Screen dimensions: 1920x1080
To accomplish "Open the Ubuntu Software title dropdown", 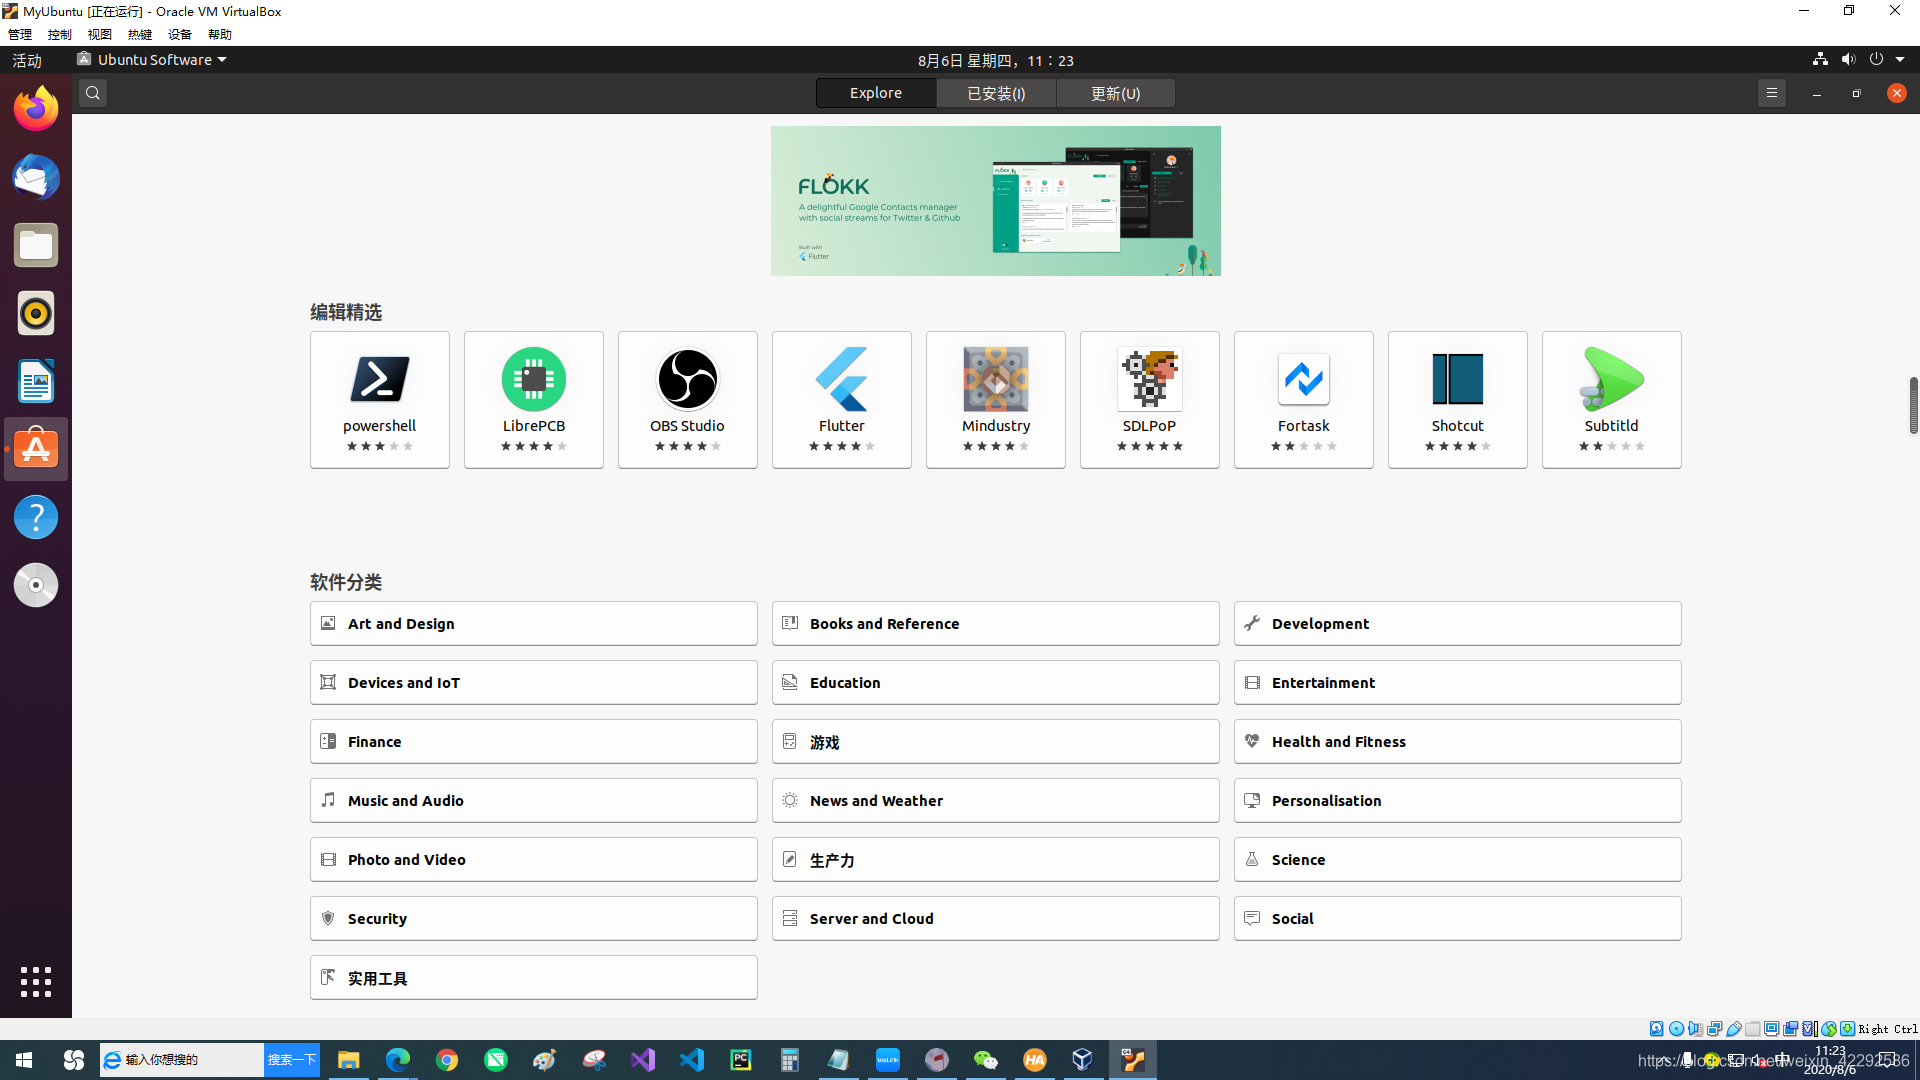I will tap(151, 59).
